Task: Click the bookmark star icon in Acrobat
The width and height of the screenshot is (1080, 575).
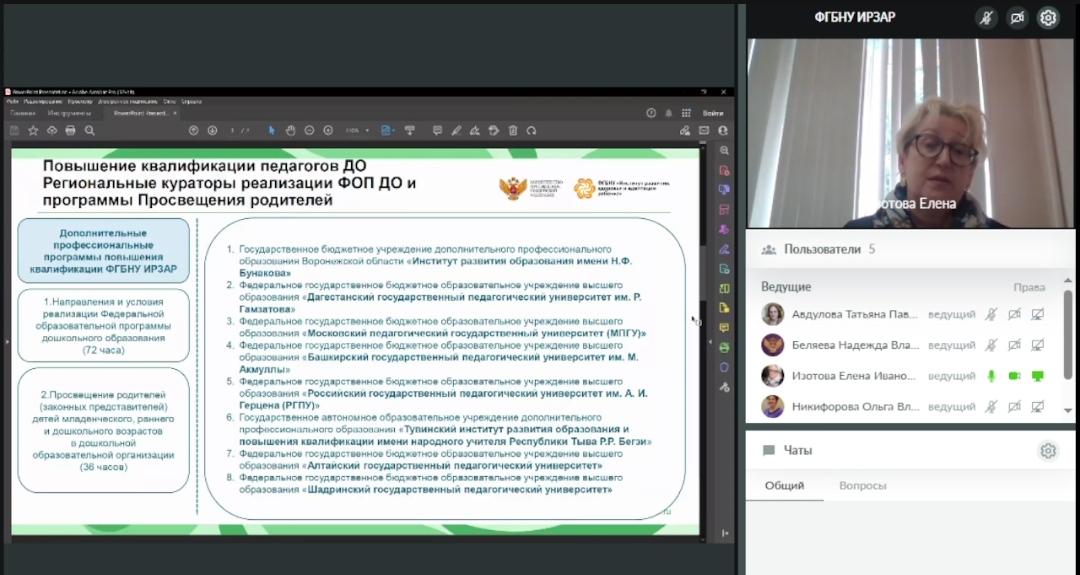Action: [x=33, y=130]
